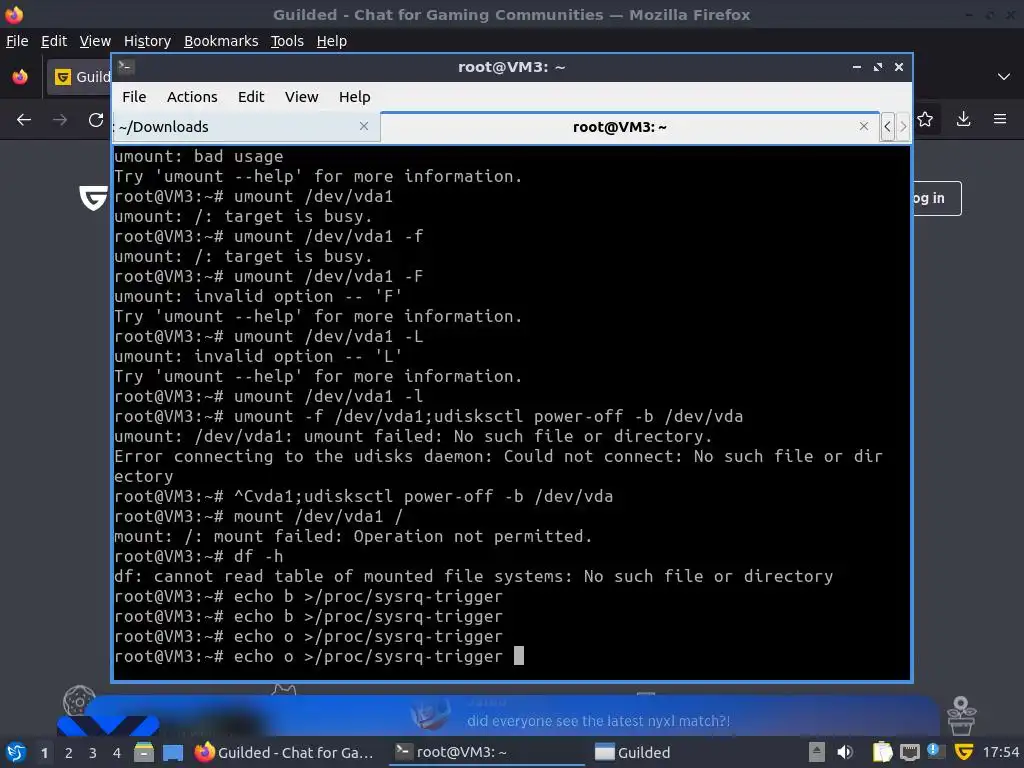The width and height of the screenshot is (1024, 768).
Task: Open the terminal Actions menu
Action: tap(192, 97)
